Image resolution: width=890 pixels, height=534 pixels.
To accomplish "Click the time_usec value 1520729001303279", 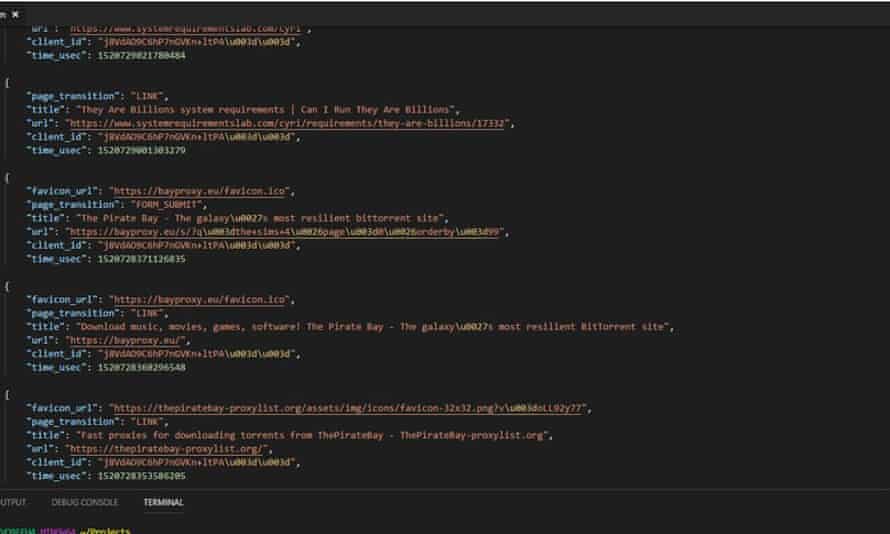I will [140, 151].
